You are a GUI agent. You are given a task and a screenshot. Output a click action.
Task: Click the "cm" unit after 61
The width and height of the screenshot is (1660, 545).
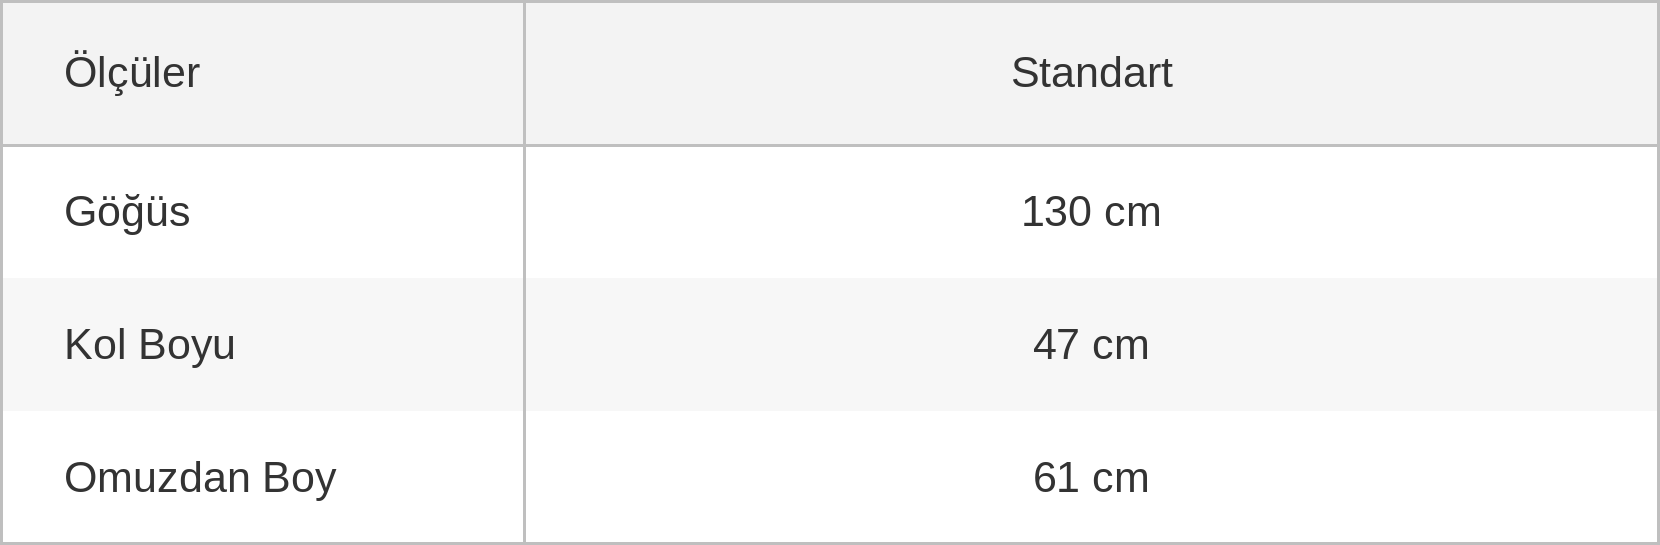tap(1121, 479)
